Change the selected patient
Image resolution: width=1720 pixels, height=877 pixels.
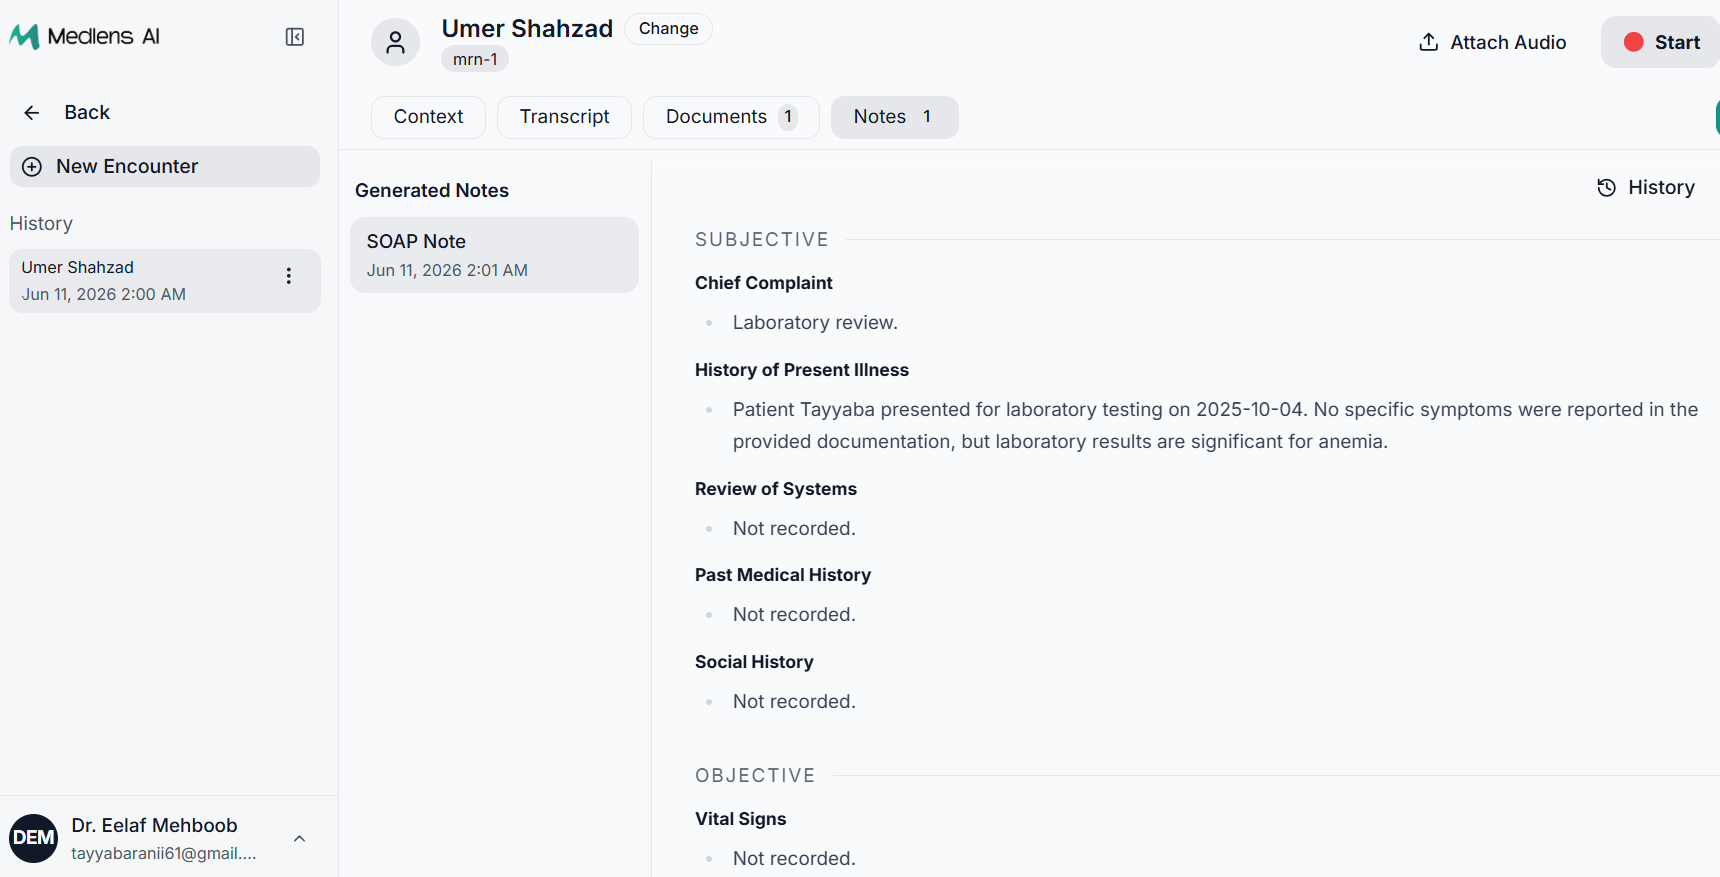point(669,29)
